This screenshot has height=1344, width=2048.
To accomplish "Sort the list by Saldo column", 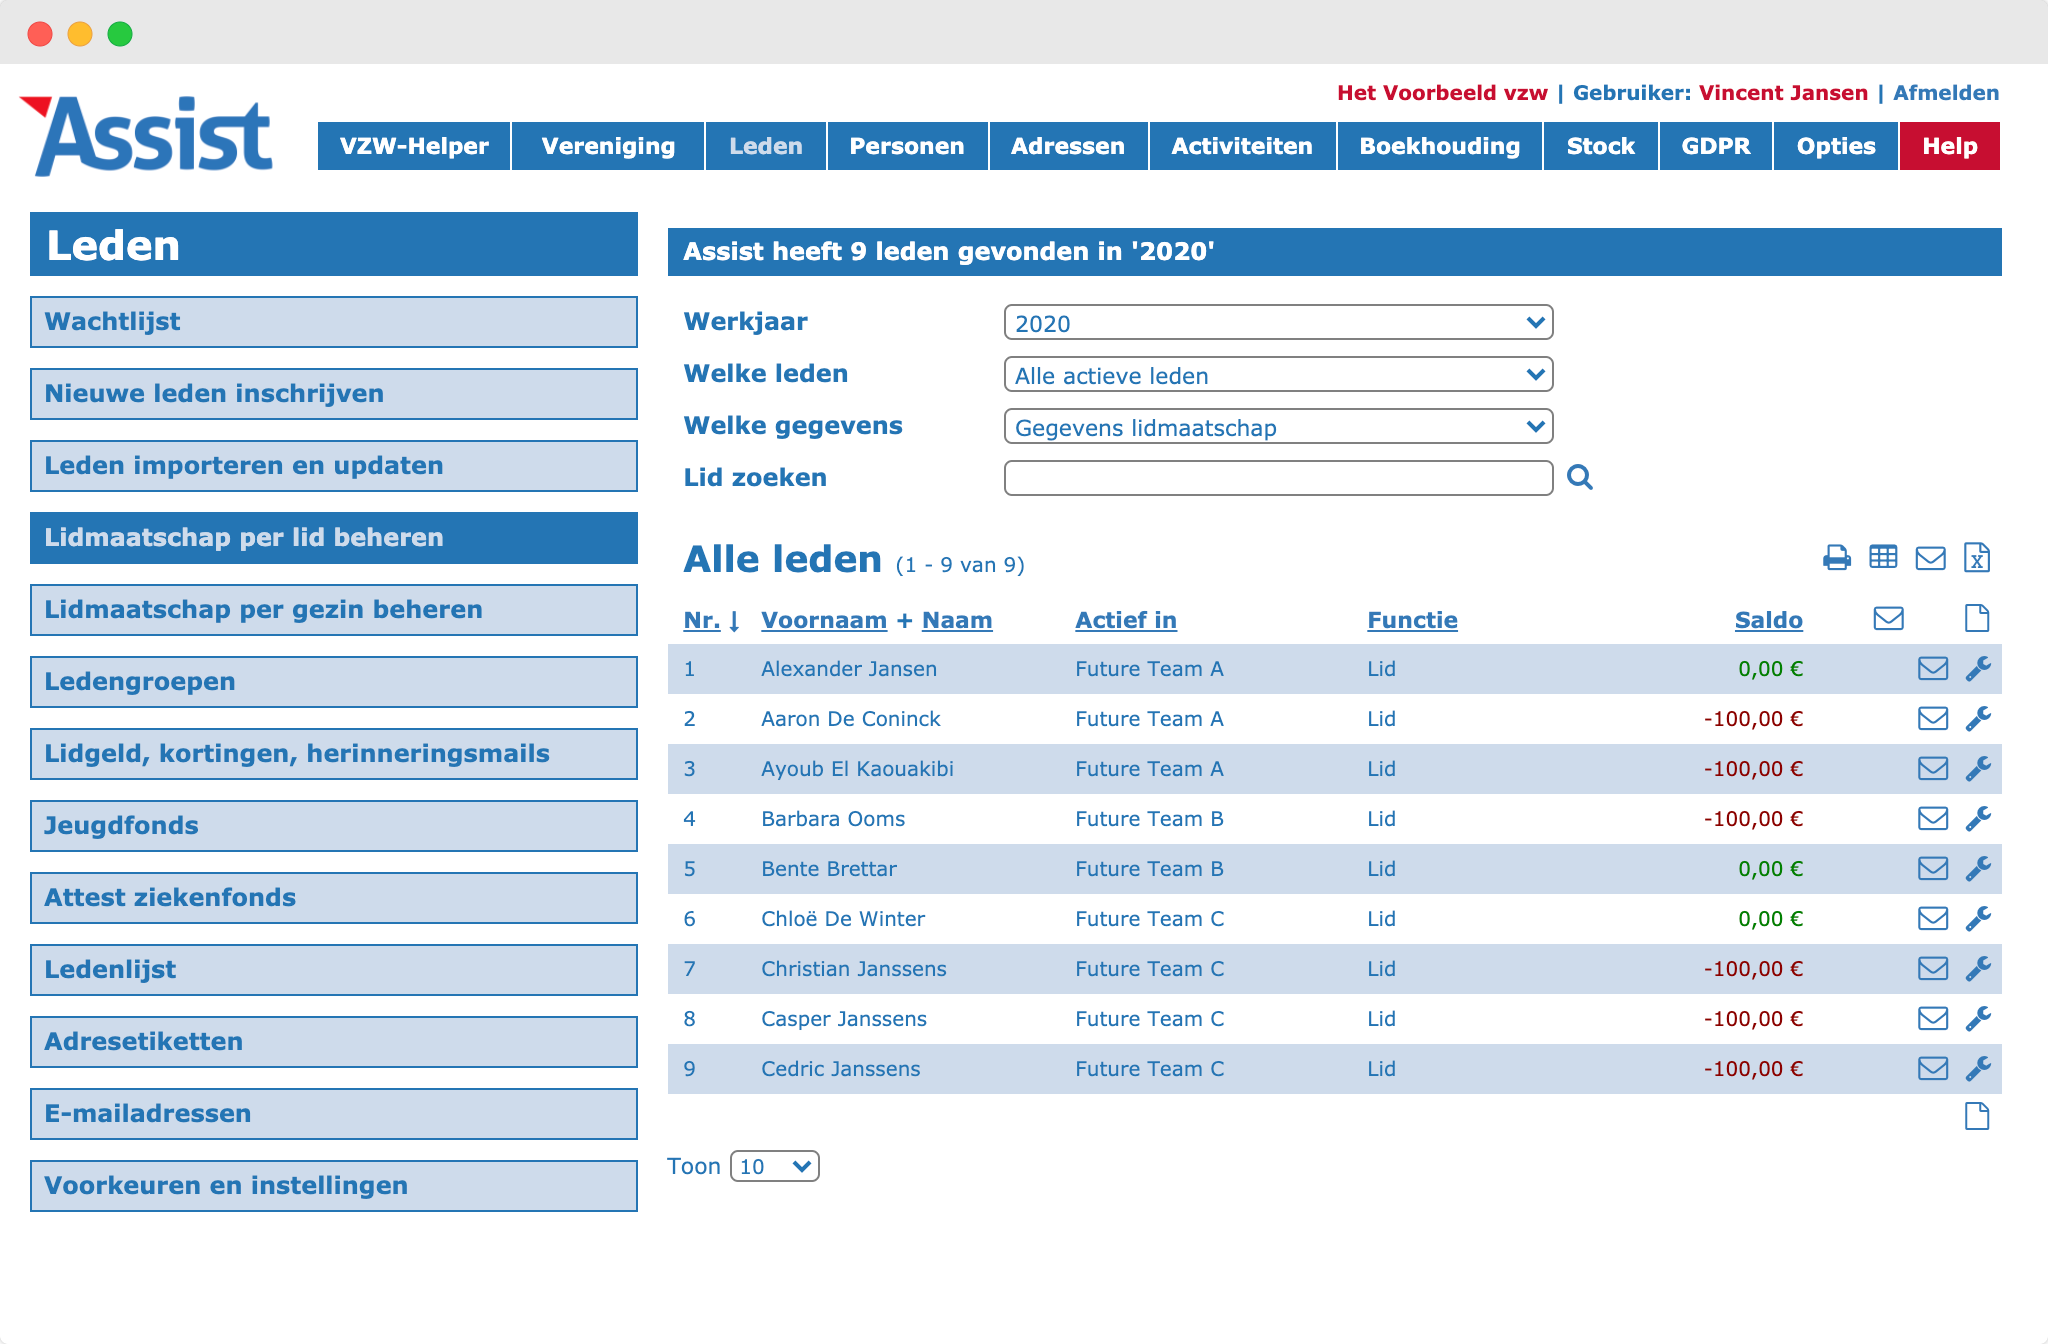I will click(1768, 620).
